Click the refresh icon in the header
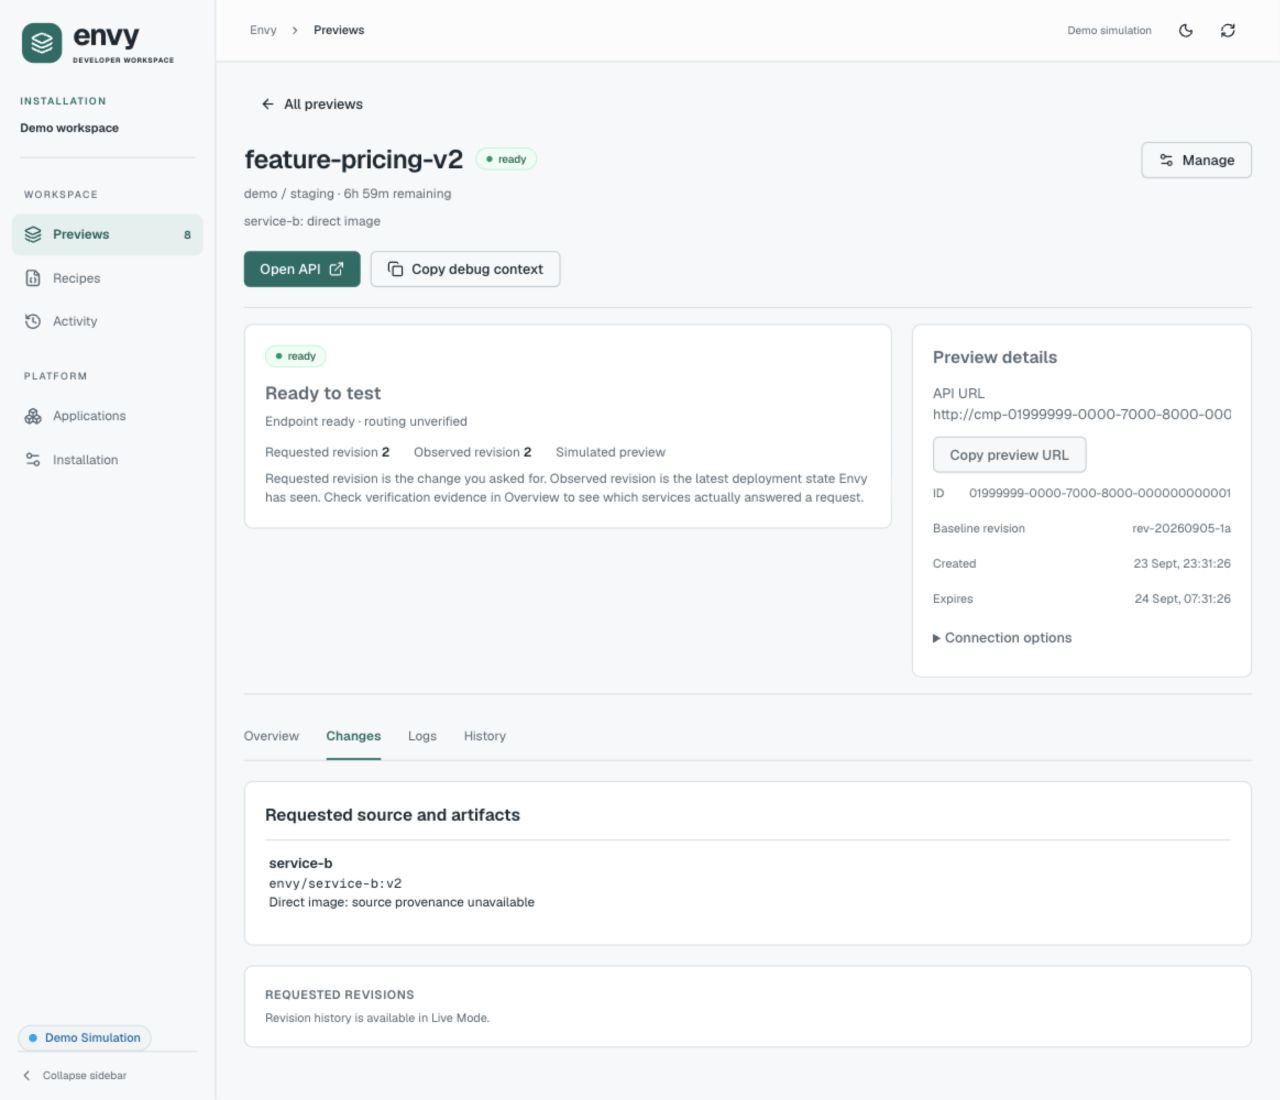This screenshot has width=1280, height=1100. tap(1228, 31)
